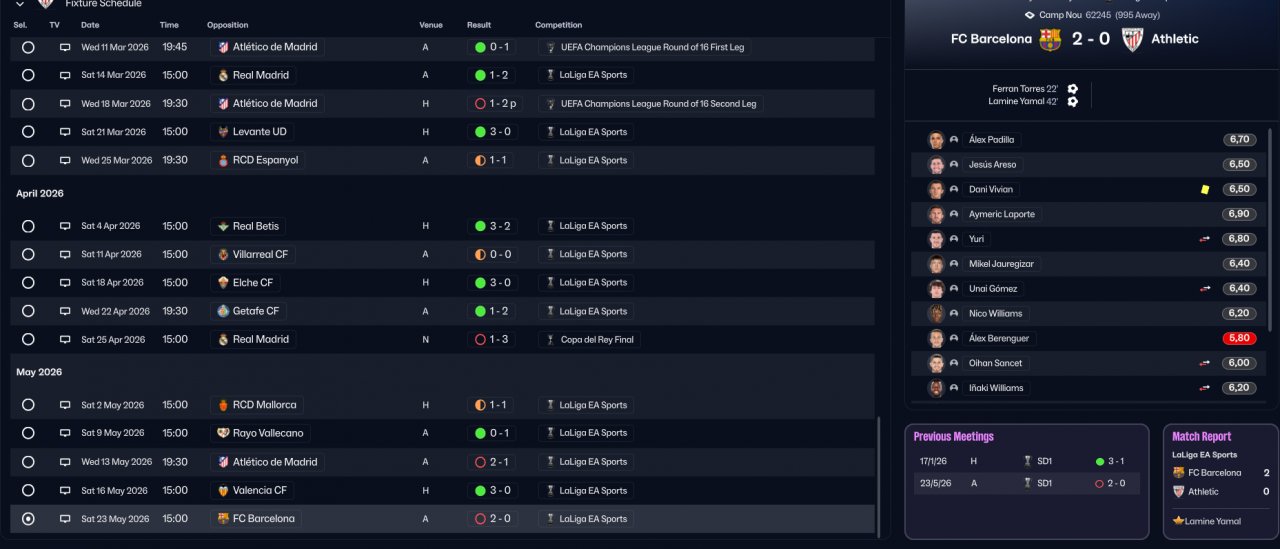Sort fixtures by Opposition column header
1280x549 pixels.
pyautogui.click(x=228, y=25)
